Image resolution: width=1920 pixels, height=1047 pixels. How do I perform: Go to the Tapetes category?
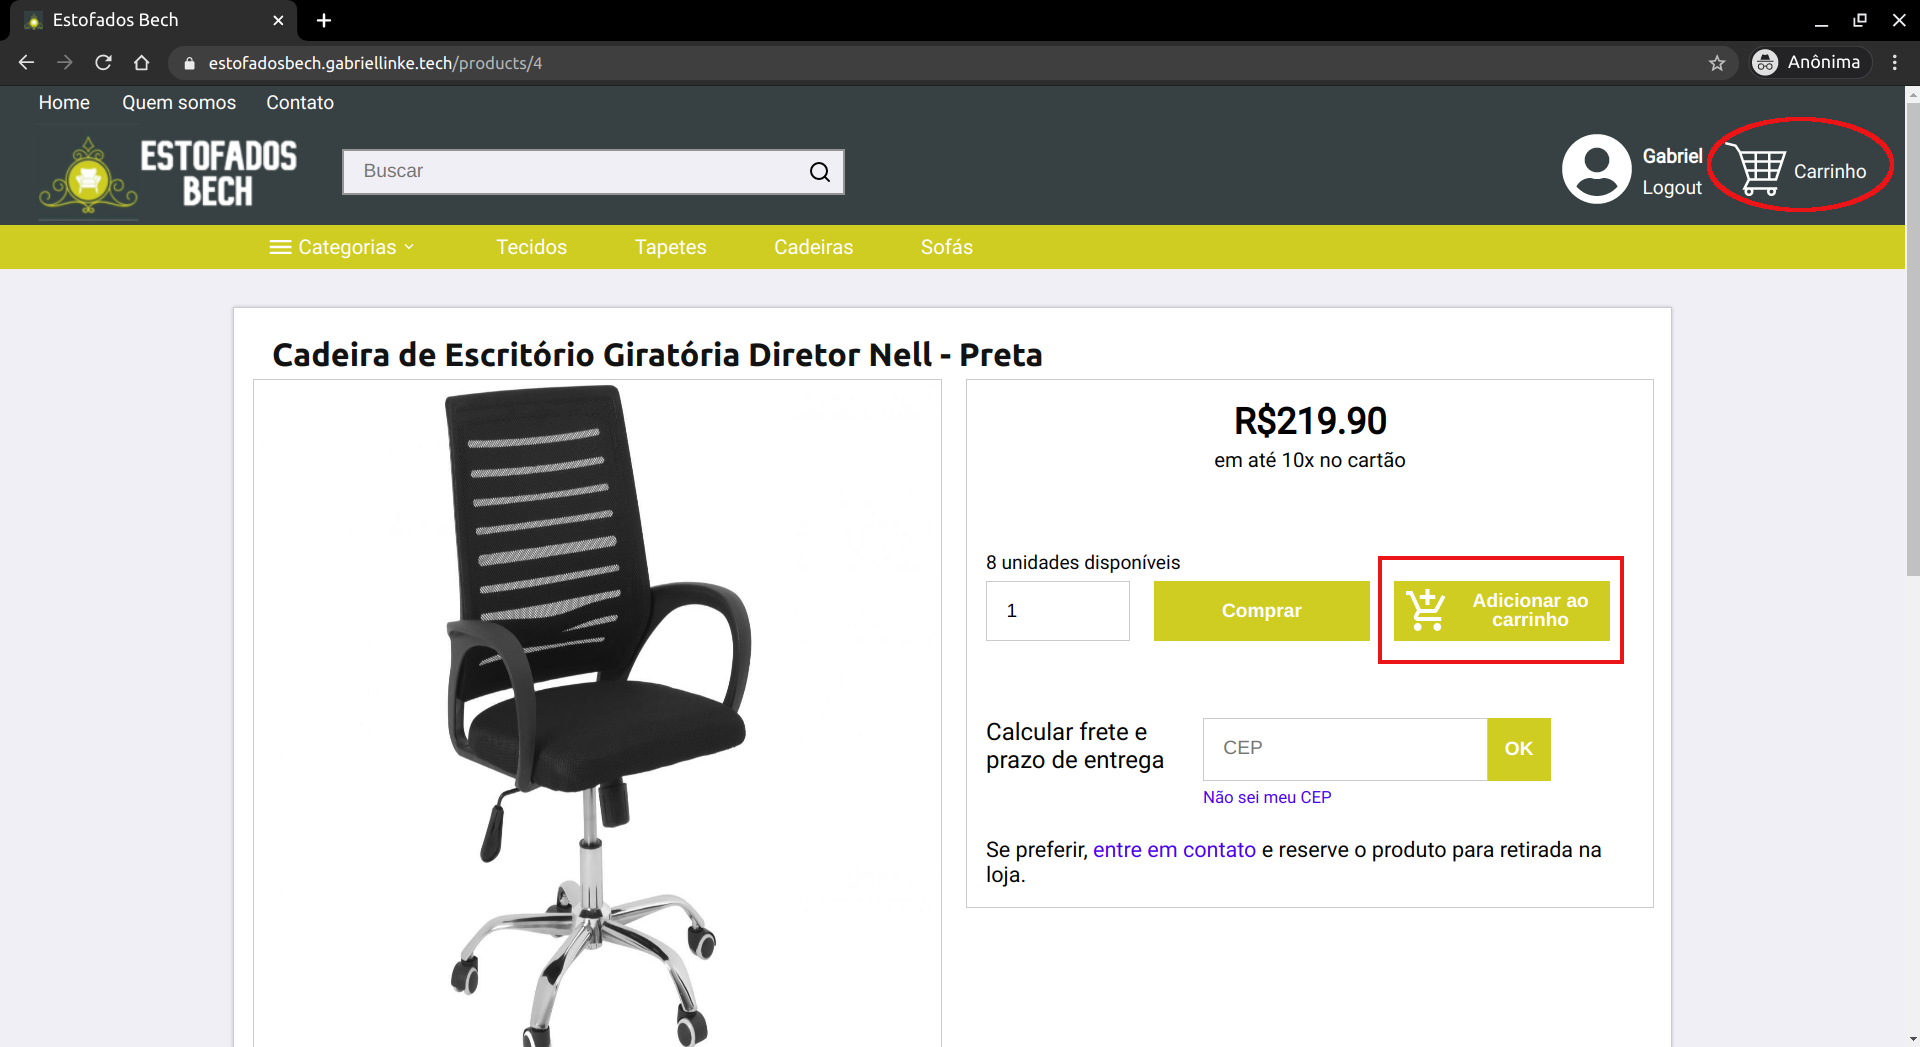pos(670,247)
